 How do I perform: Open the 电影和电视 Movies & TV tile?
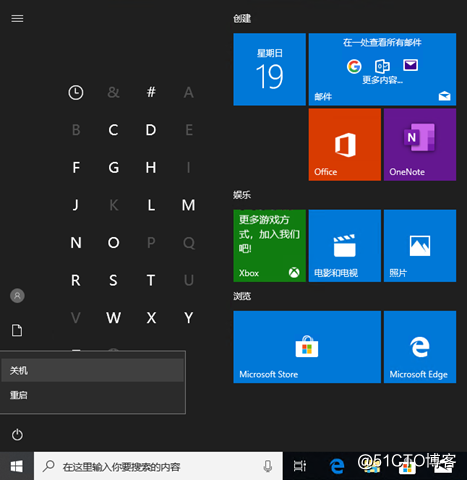tap(345, 246)
